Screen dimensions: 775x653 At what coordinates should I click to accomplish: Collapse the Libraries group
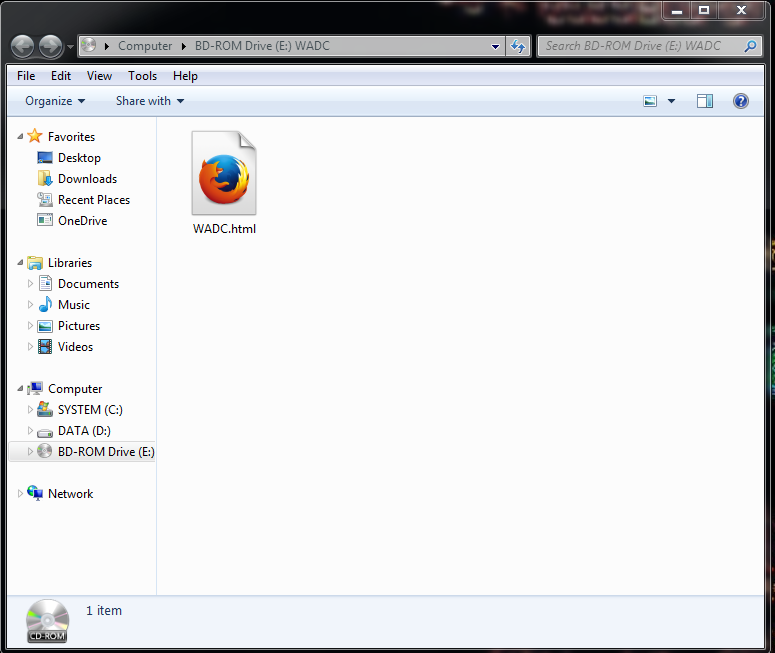tap(20, 262)
